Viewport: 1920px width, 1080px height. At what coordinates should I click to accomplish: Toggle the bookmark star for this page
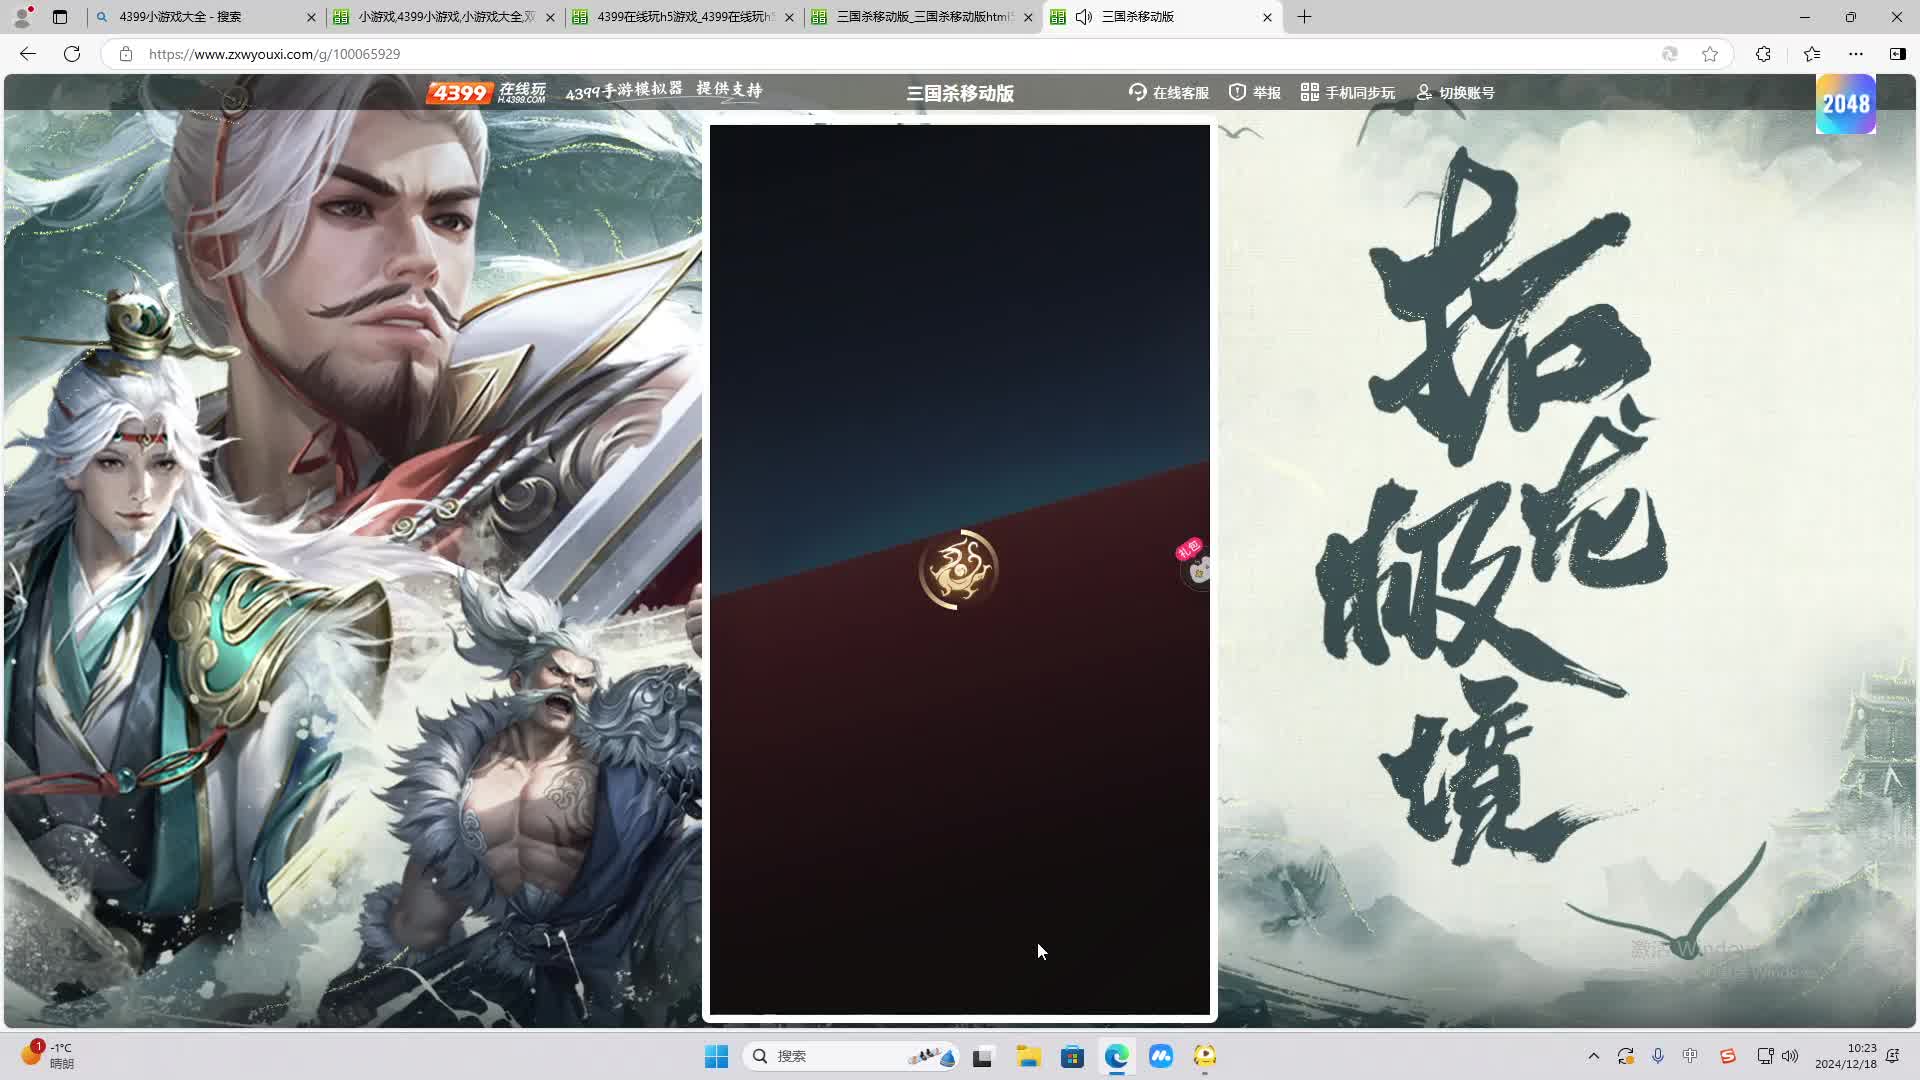tap(1710, 54)
